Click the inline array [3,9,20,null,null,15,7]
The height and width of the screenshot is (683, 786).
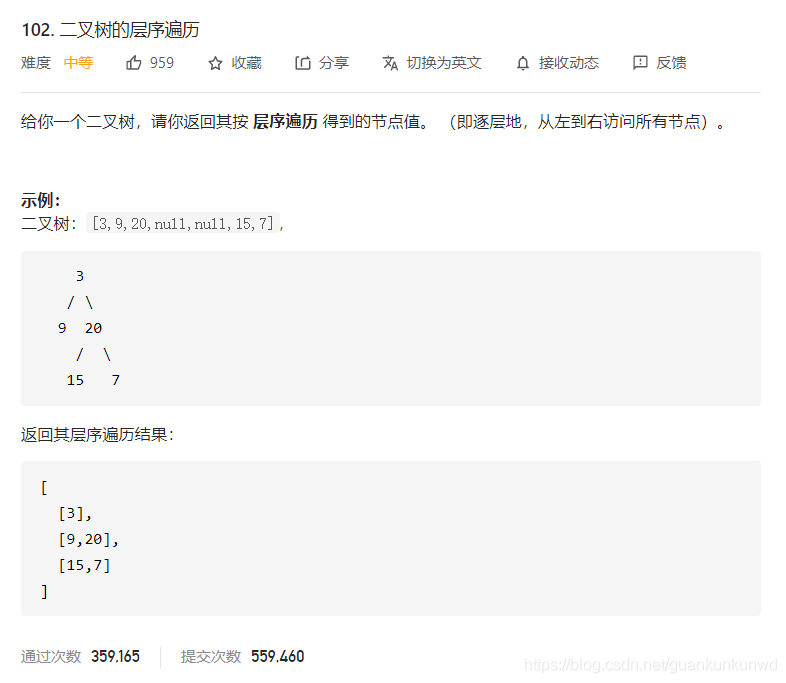183,223
